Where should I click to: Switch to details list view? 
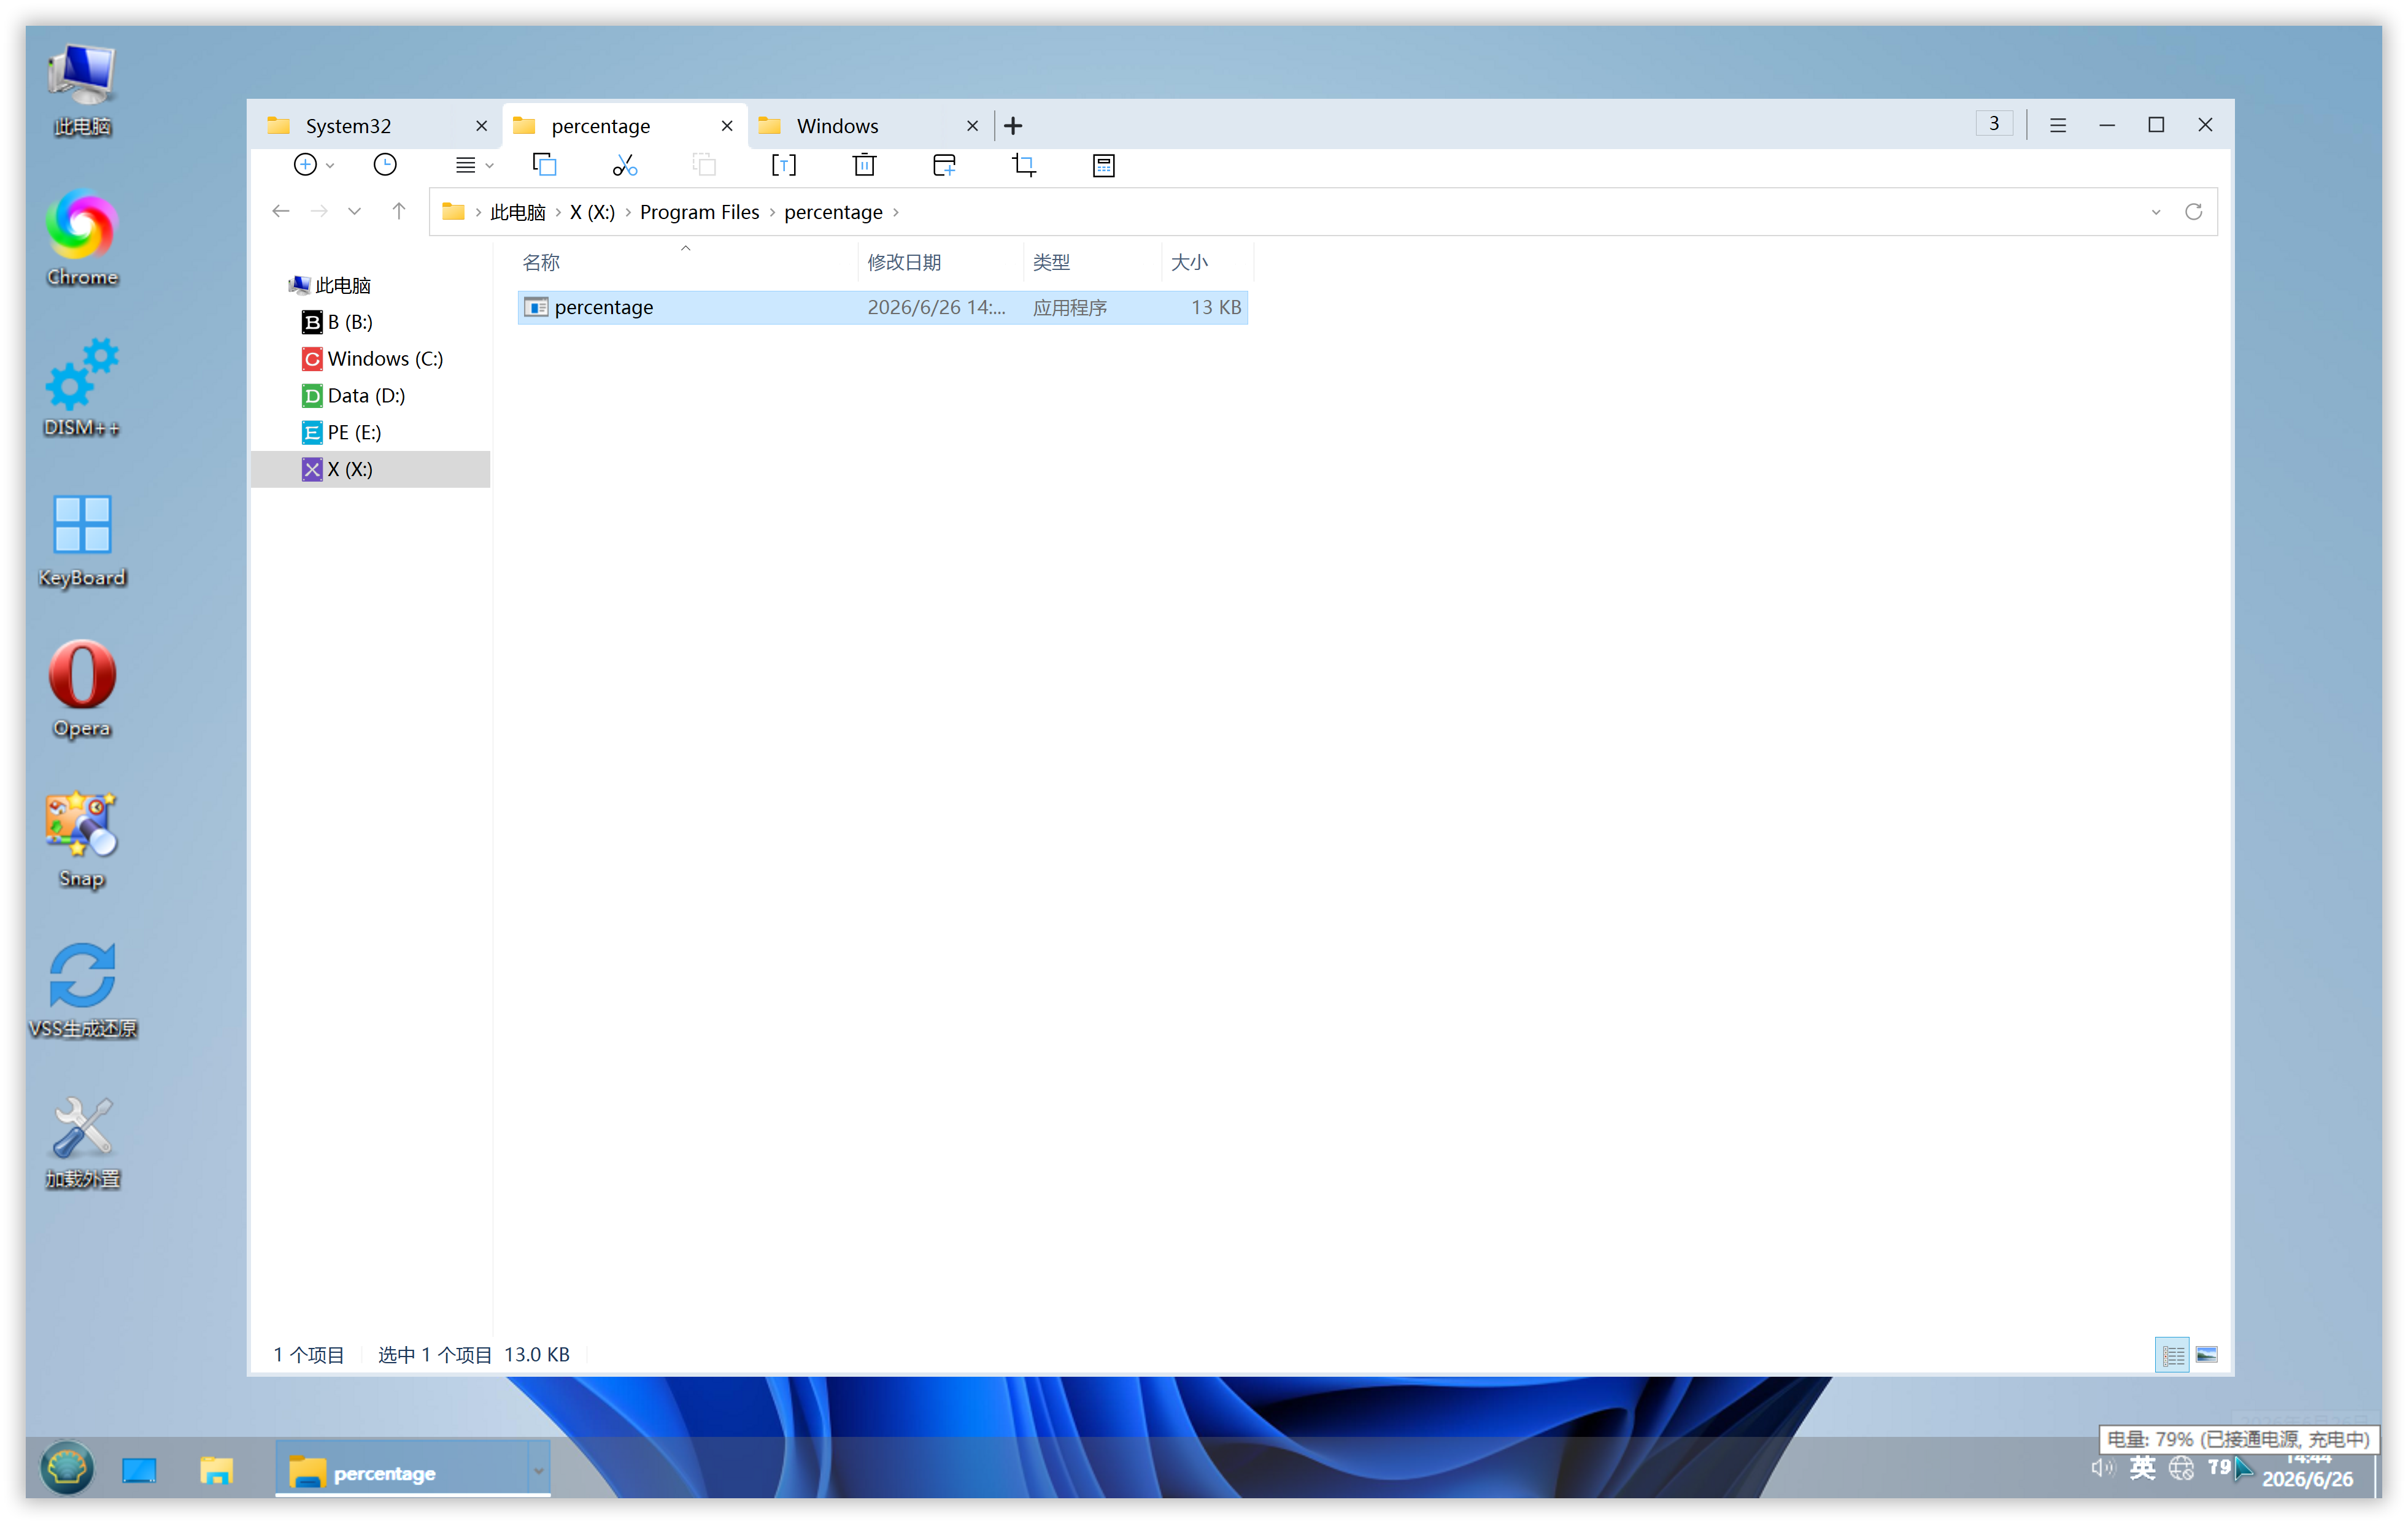click(x=2172, y=1355)
